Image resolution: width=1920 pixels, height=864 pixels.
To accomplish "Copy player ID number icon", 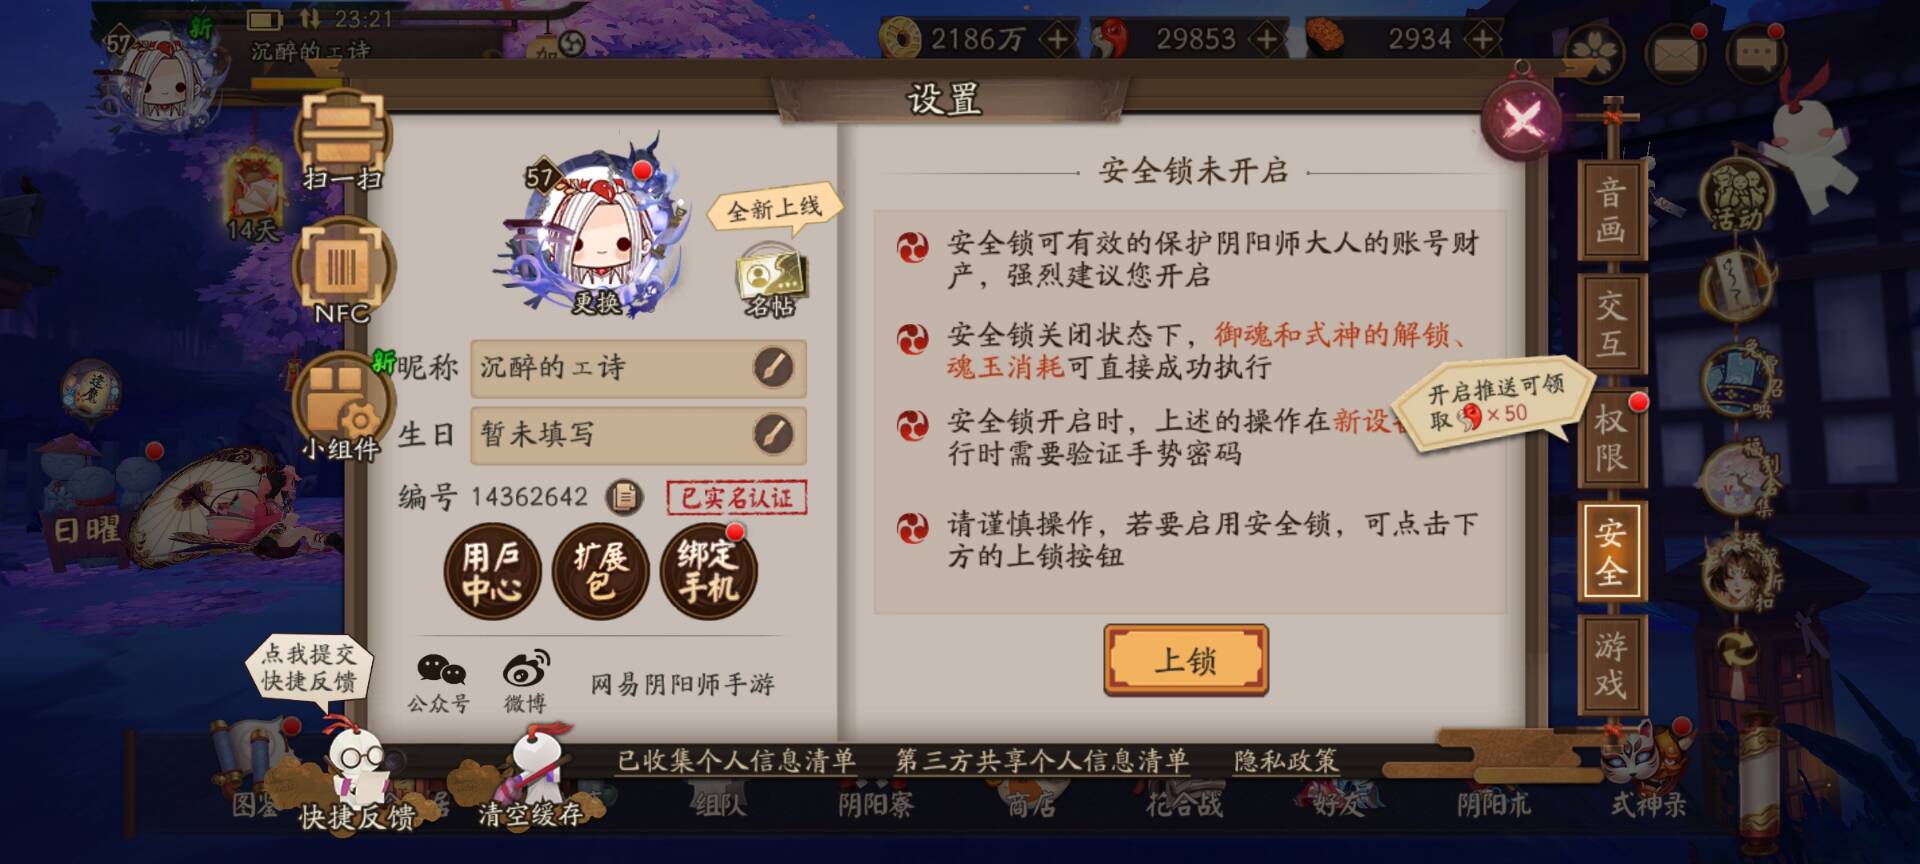I will click(625, 496).
